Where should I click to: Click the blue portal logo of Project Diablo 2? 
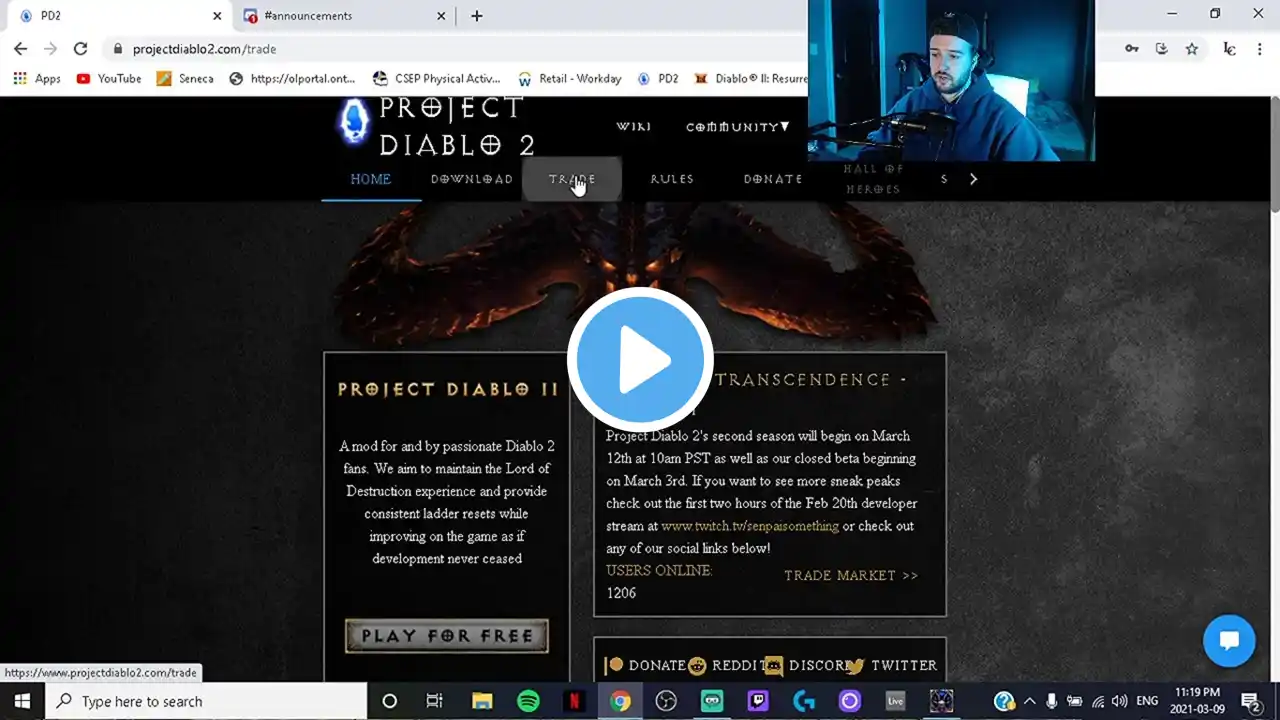pos(352,121)
